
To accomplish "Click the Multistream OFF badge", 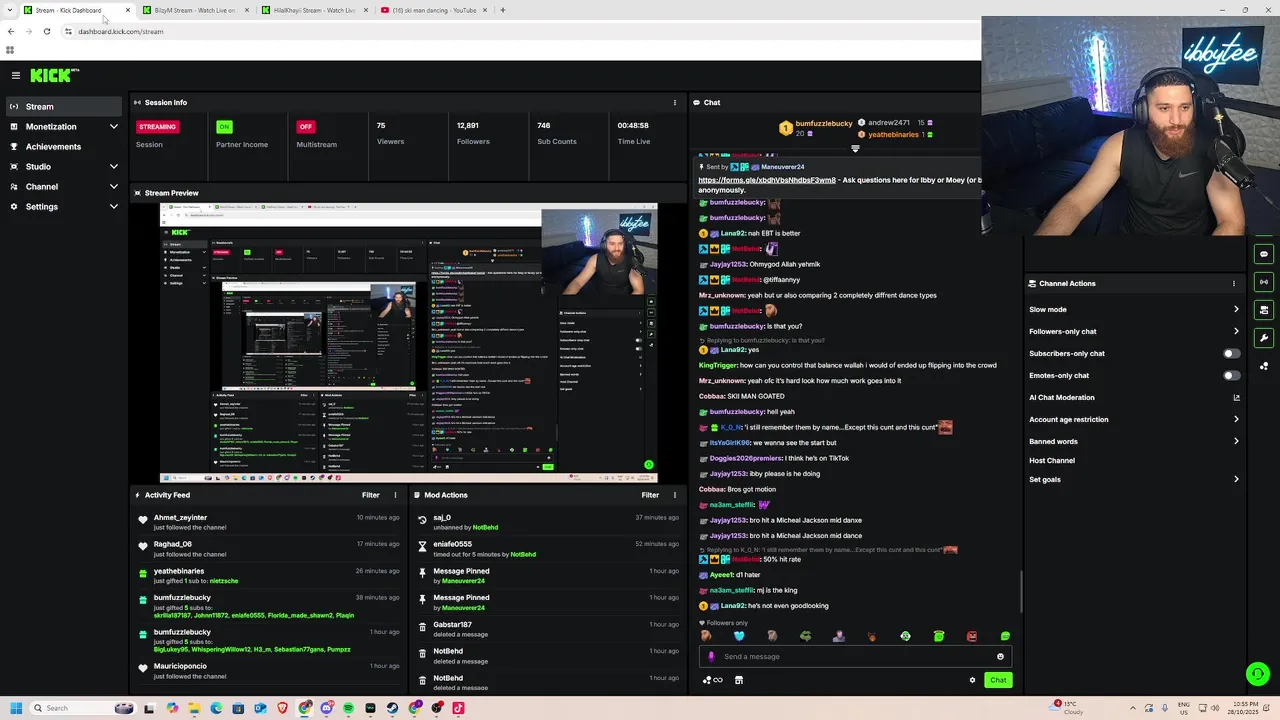I will tap(306, 127).
